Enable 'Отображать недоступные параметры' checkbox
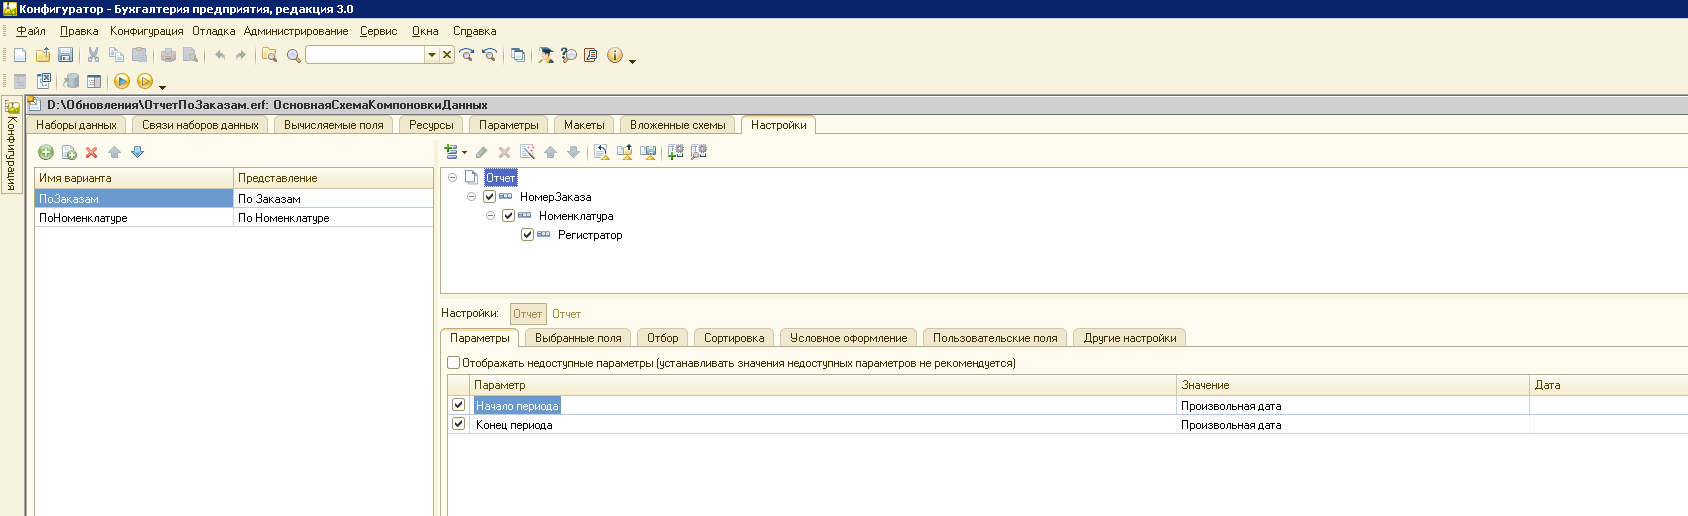The height and width of the screenshot is (516, 1688). pos(454,363)
